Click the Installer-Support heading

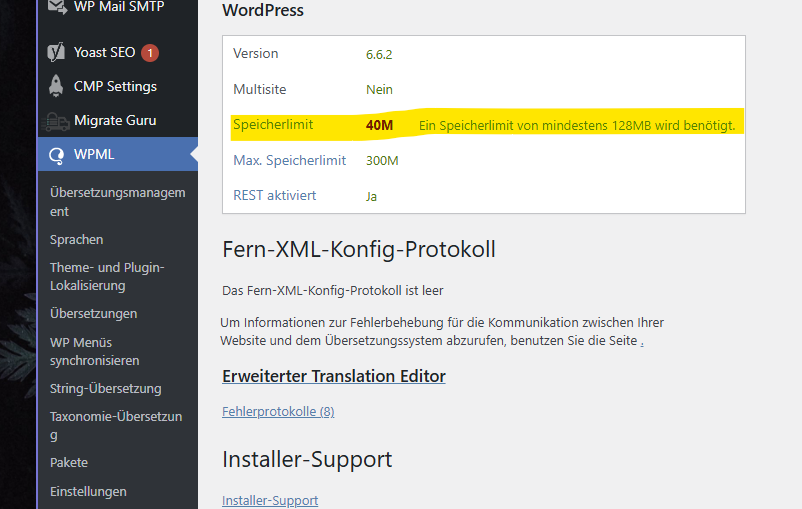pyautogui.click(x=307, y=459)
